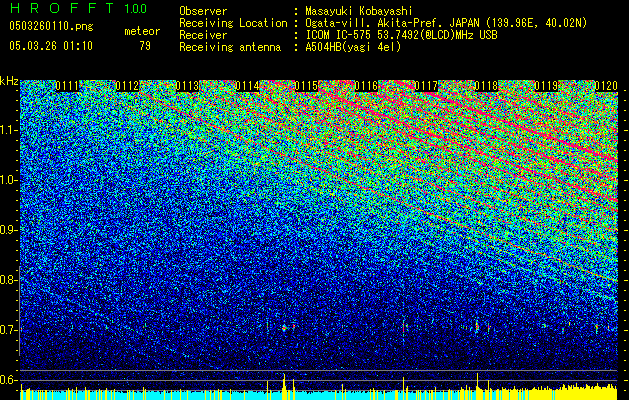Click the 0.6 frequency axis label
Screen dimensions: 629x400
click(x=8, y=380)
